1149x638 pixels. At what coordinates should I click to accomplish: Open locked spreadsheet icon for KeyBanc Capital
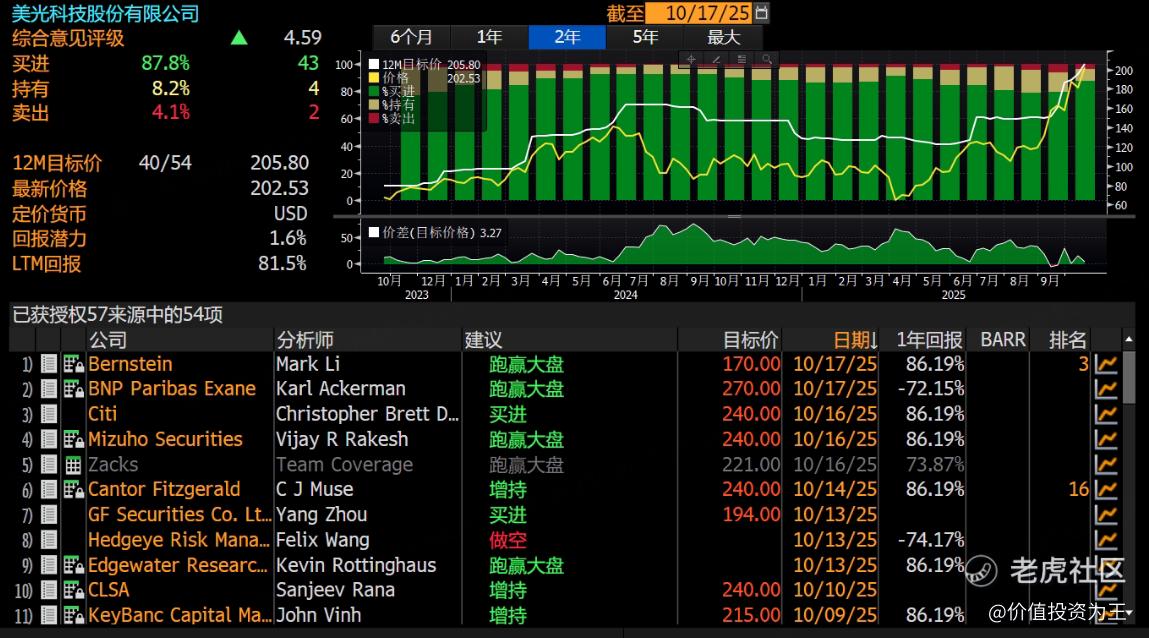73,615
